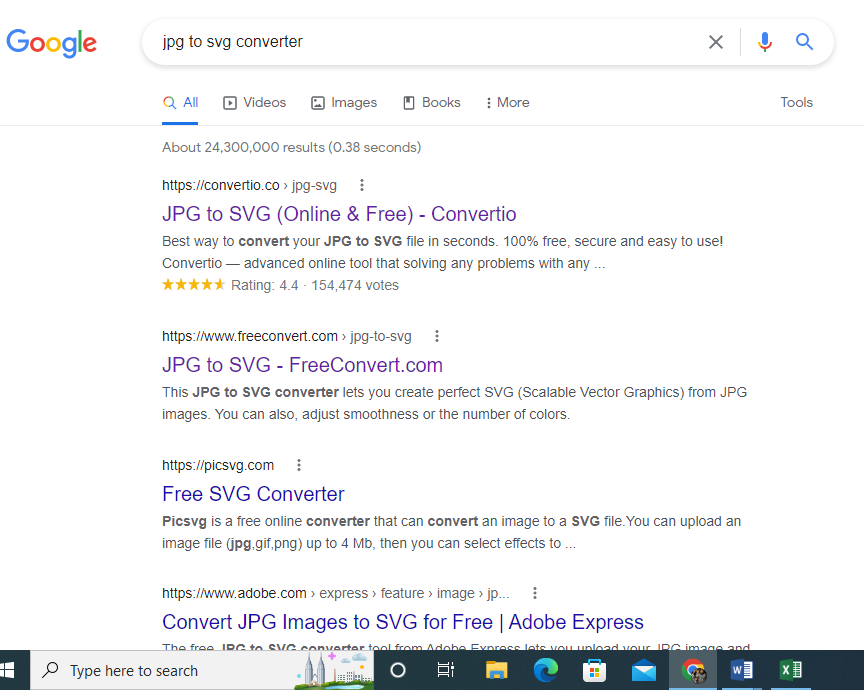Image resolution: width=864 pixels, height=690 pixels.
Task: Click the X to clear the search query
Action: pos(716,42)
